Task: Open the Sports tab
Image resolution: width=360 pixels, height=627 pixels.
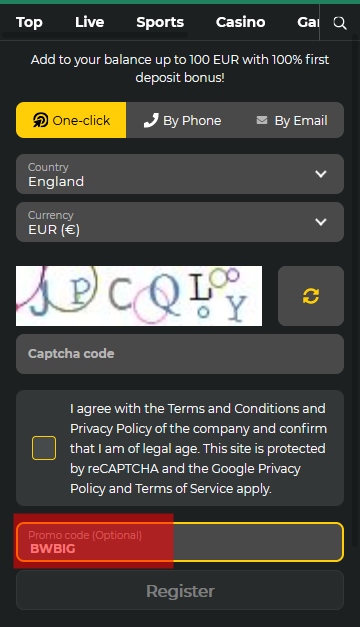Action: [x=160, y=22]
